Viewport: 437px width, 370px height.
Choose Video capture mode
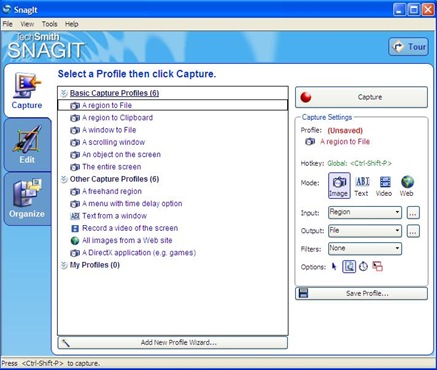pyautogui.click(x=384, y=186)
